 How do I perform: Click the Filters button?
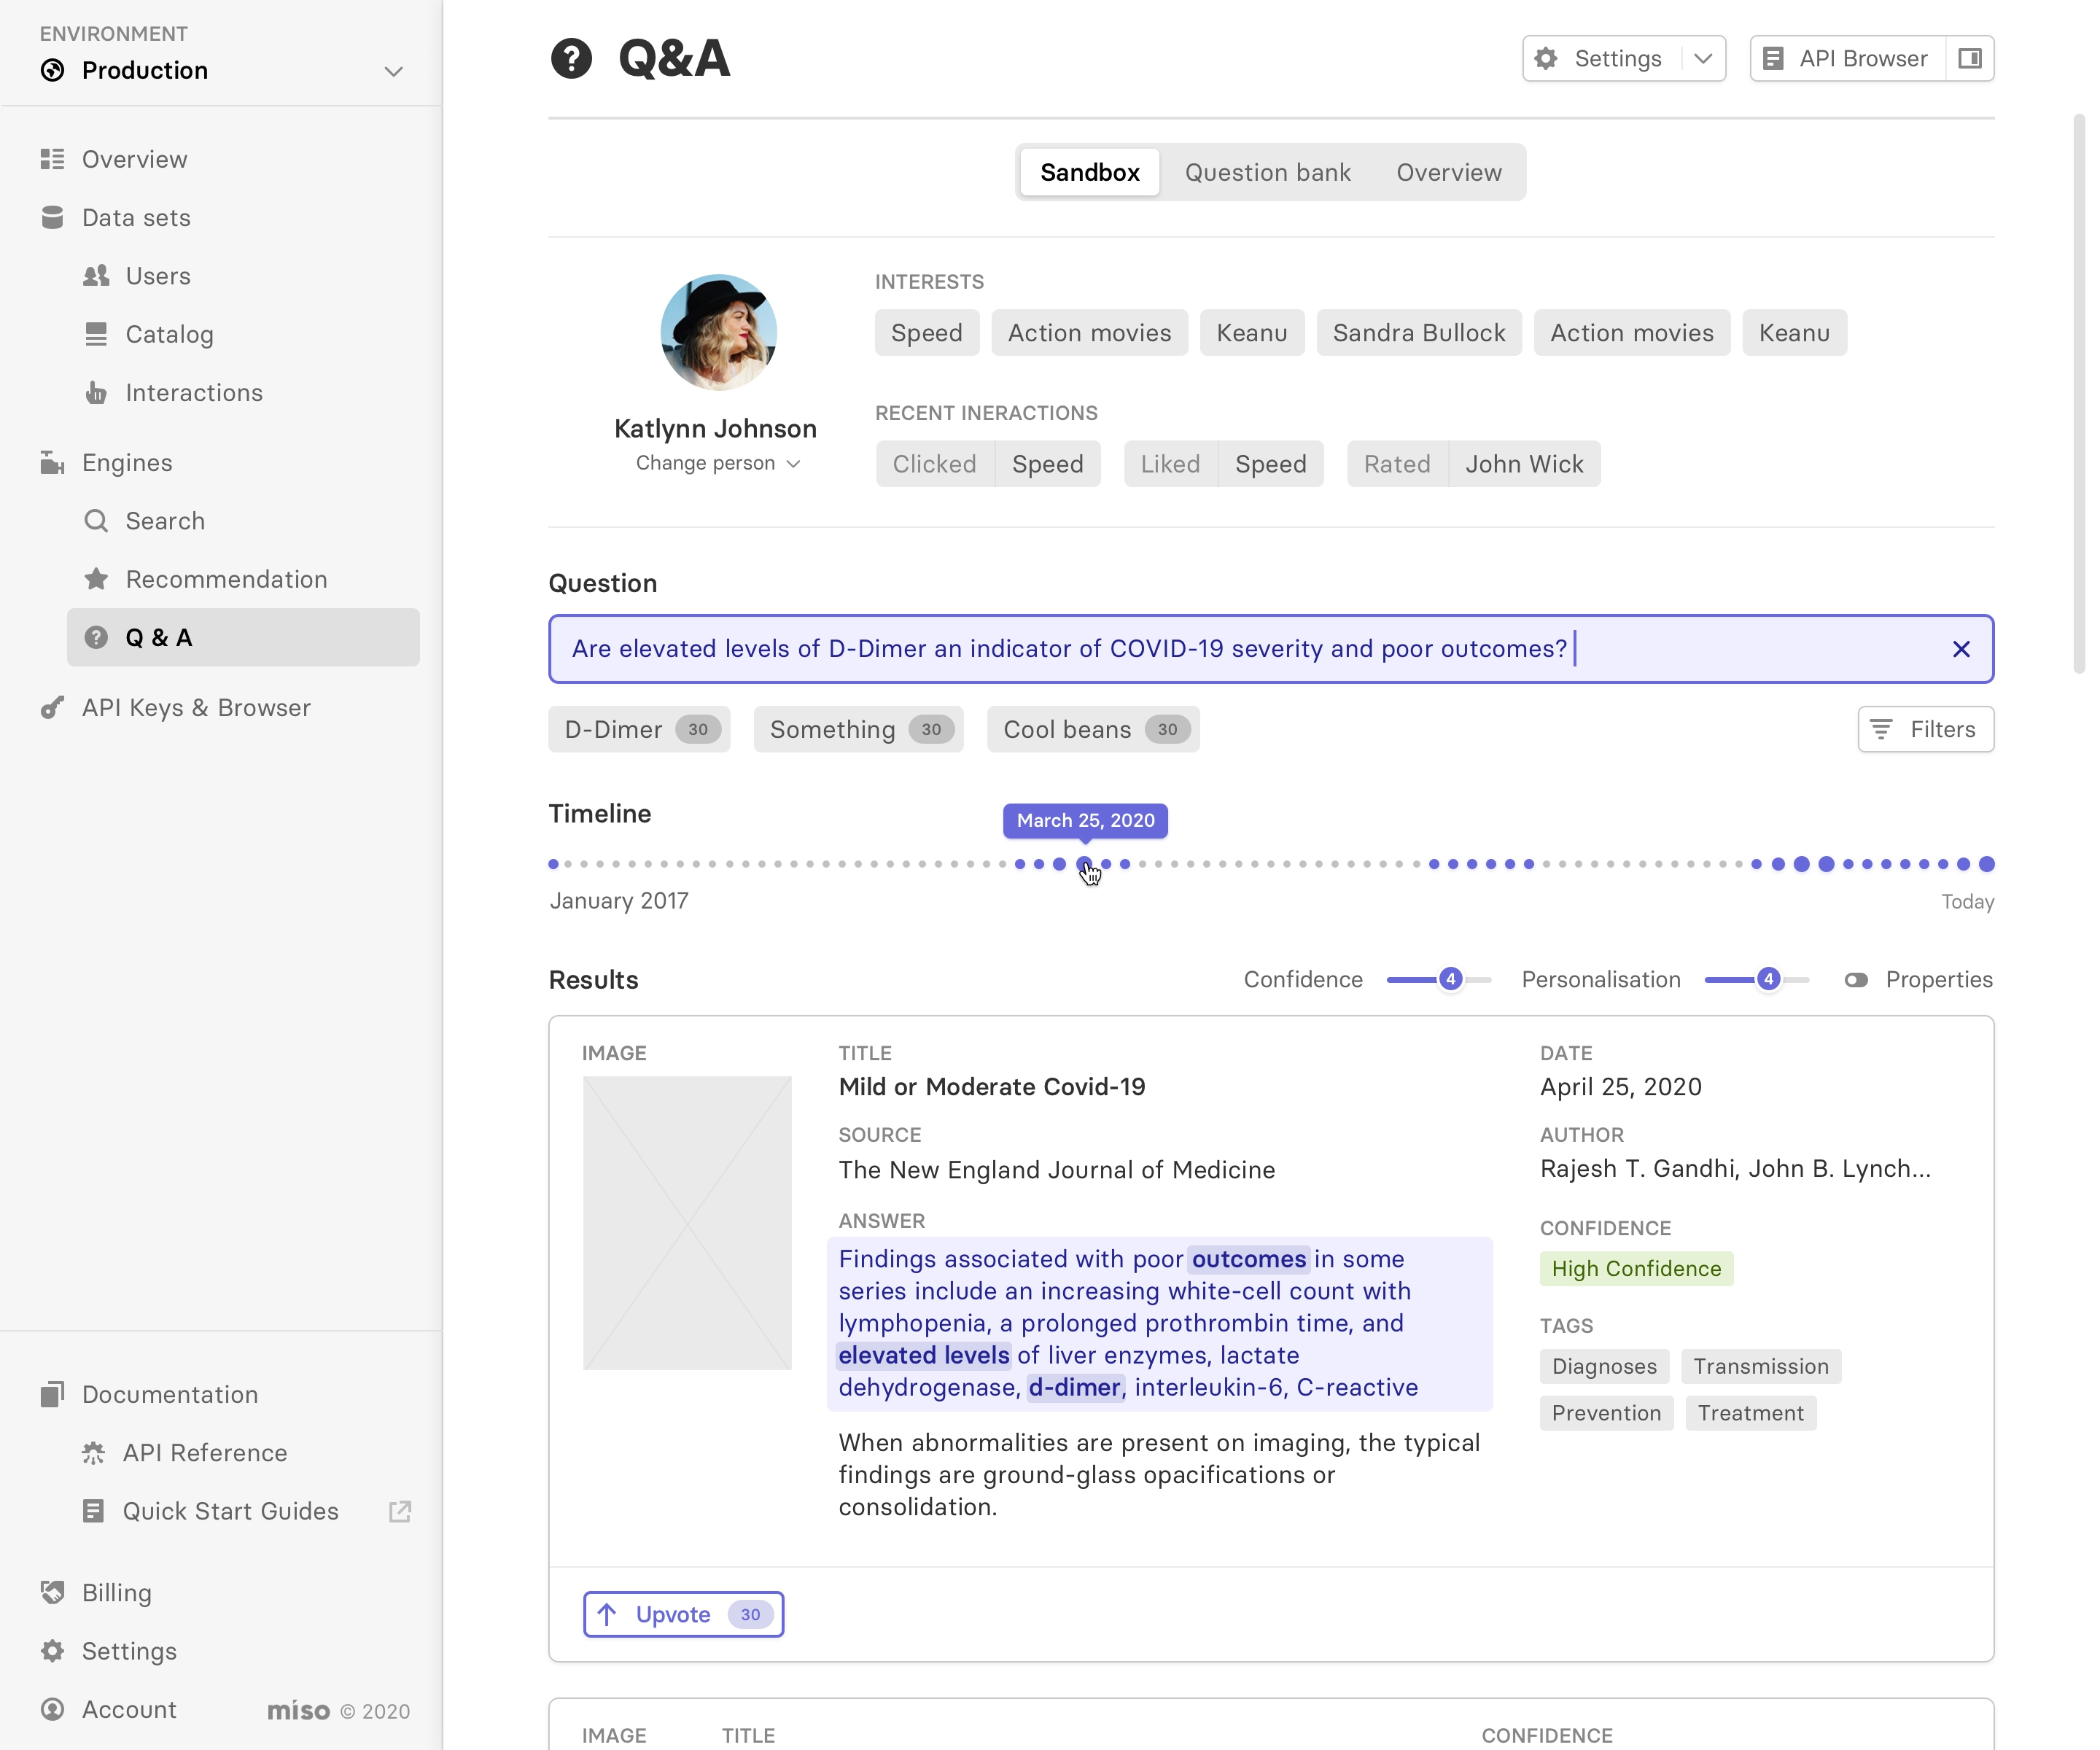[x=1926, y=729]
